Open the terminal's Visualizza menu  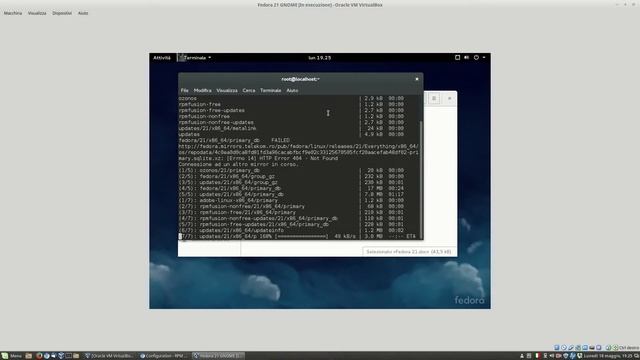pyautogui.click(x=227, y=90)
